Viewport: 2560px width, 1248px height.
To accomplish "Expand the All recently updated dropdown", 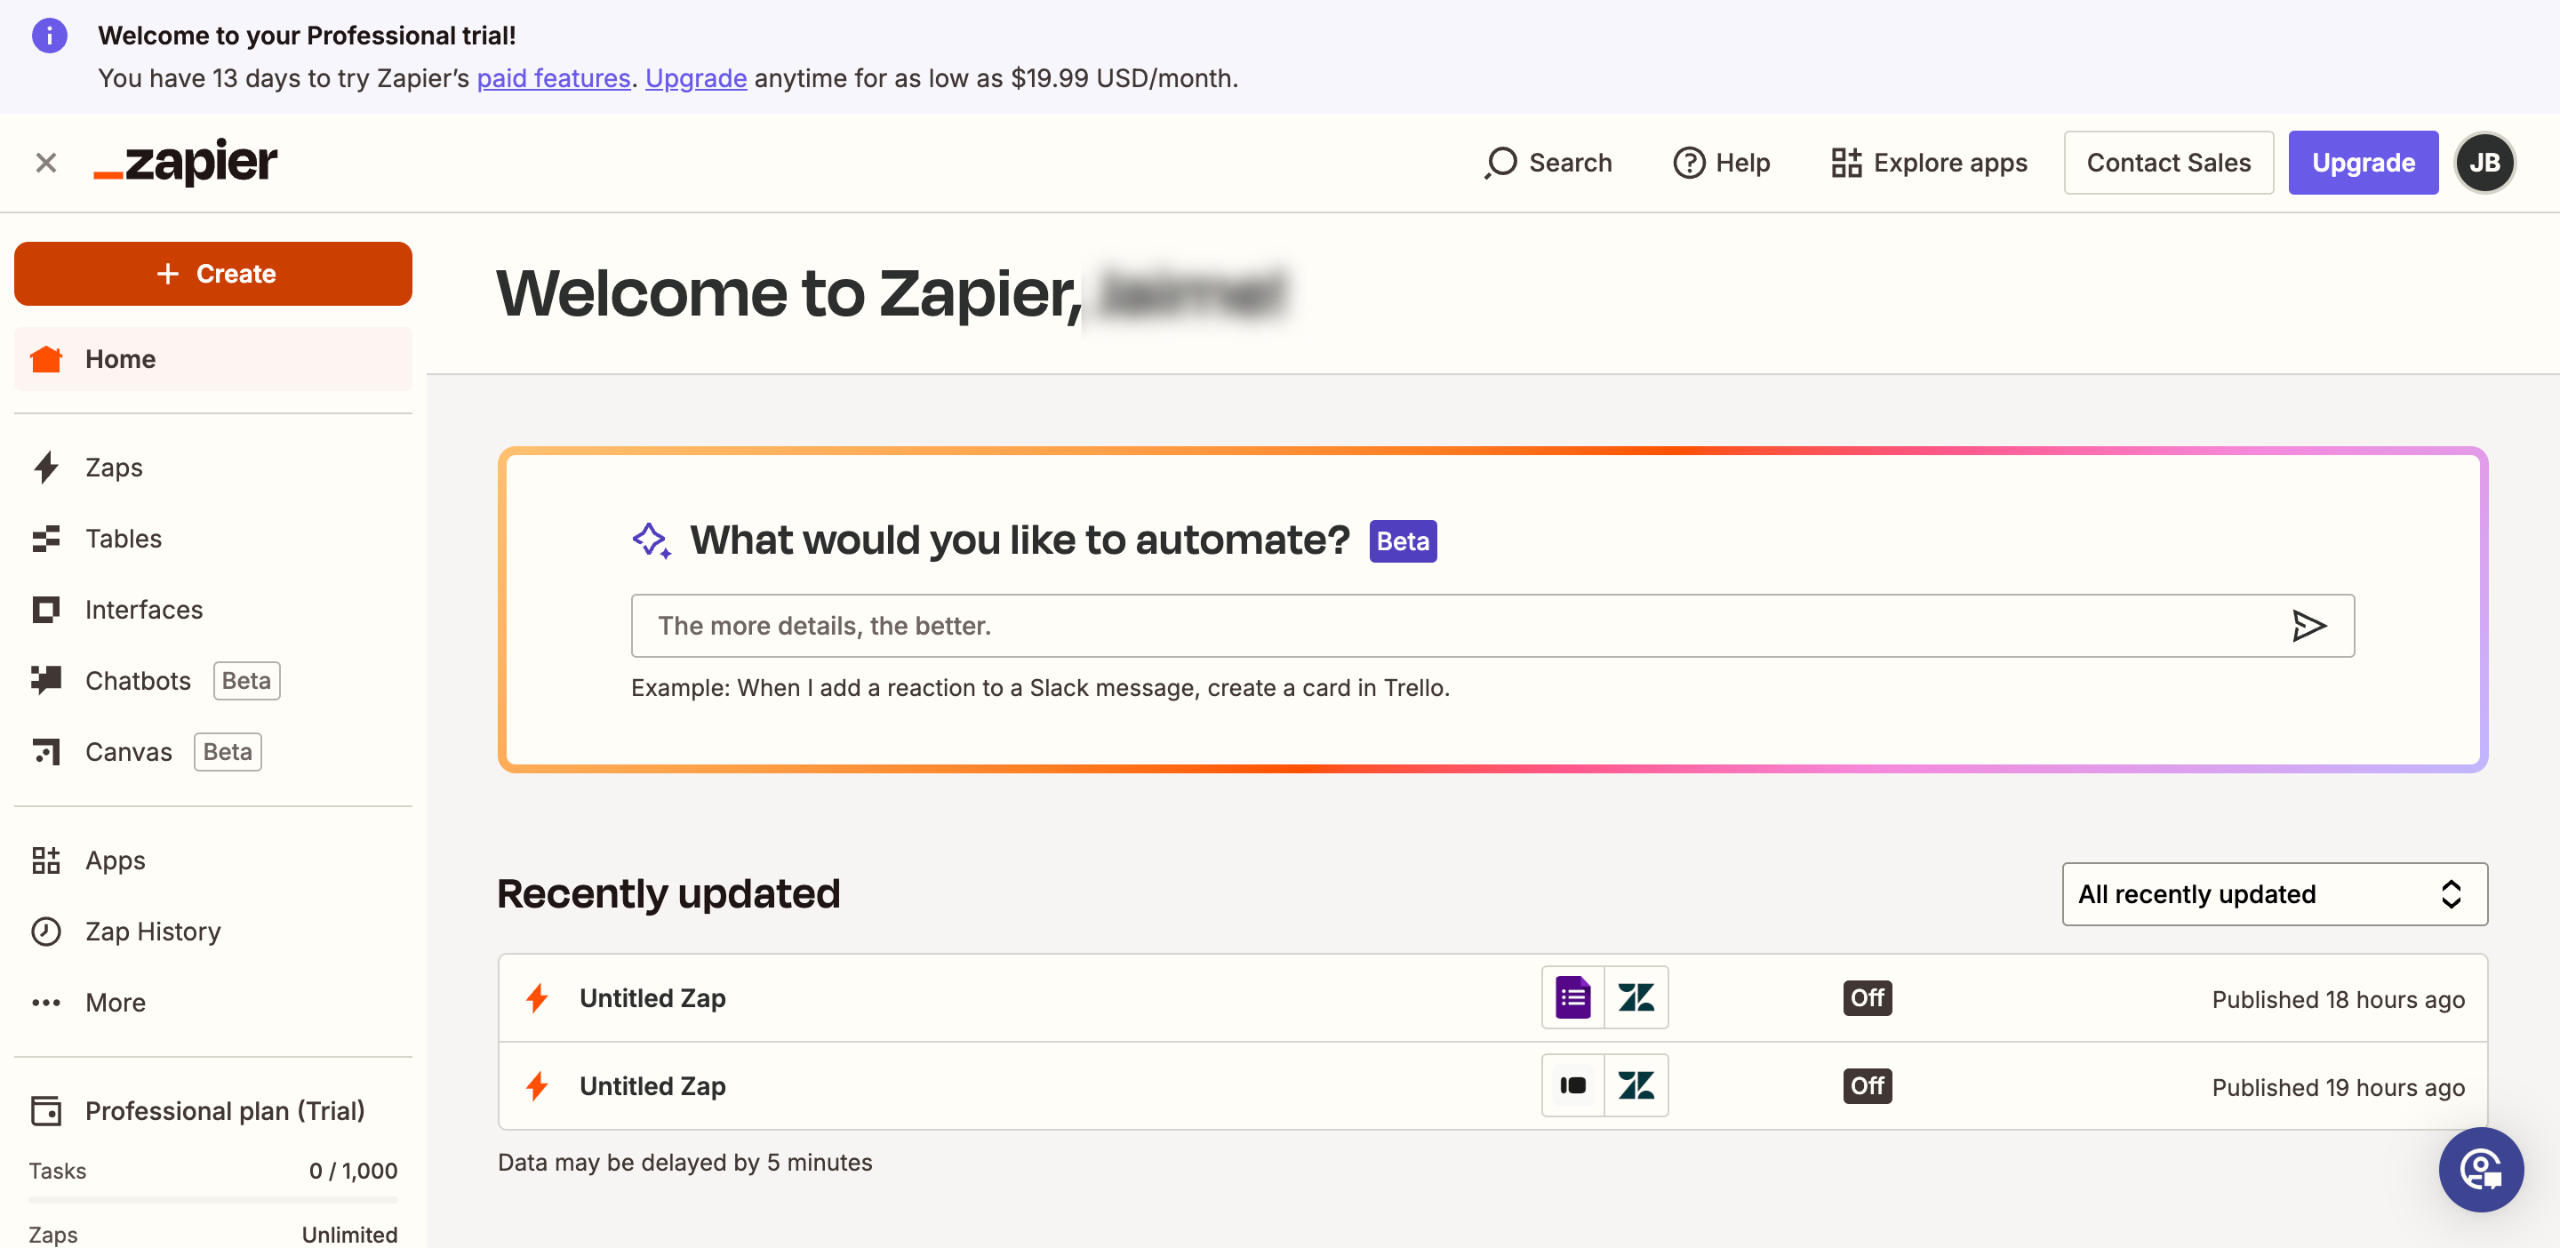I will 2274,894.
